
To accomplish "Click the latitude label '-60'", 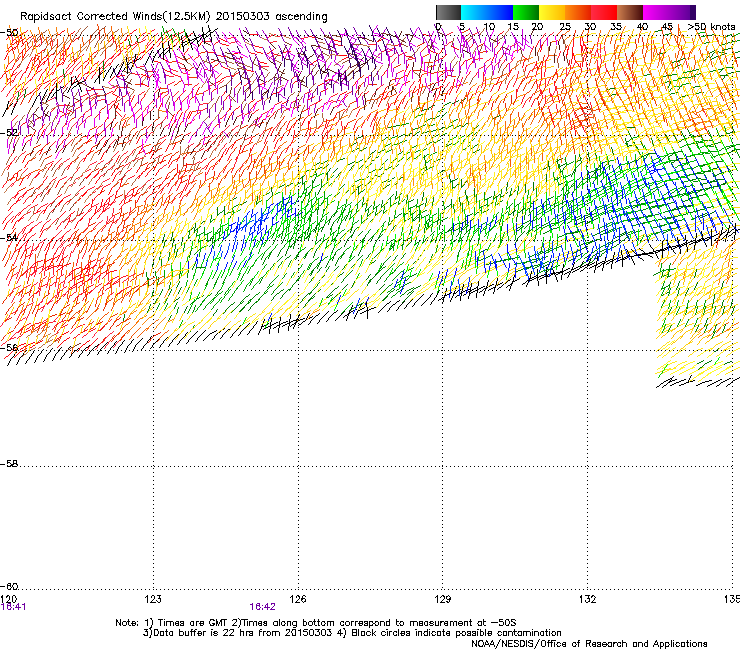I will 9,587.
